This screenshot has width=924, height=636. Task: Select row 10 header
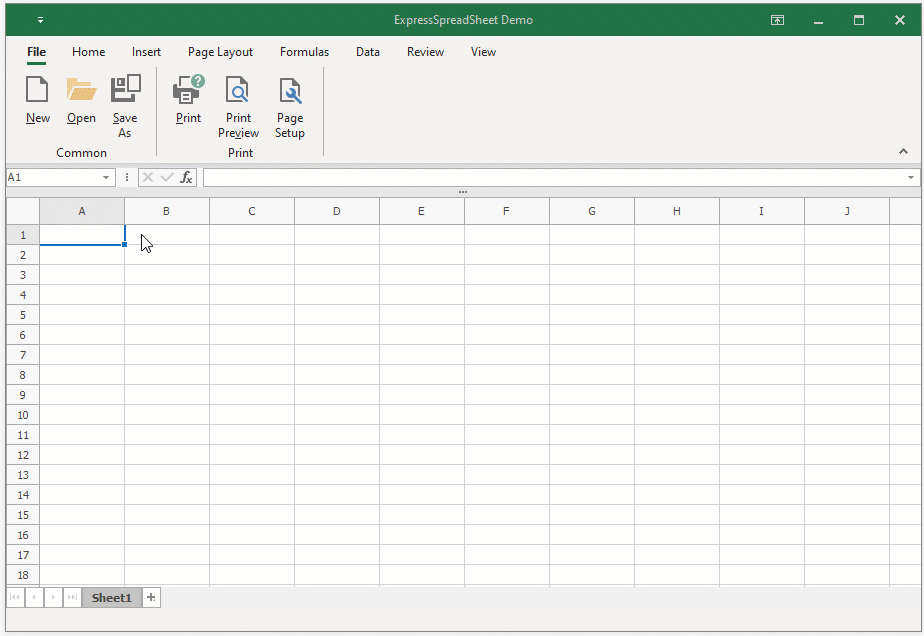(x=23, y=415)
